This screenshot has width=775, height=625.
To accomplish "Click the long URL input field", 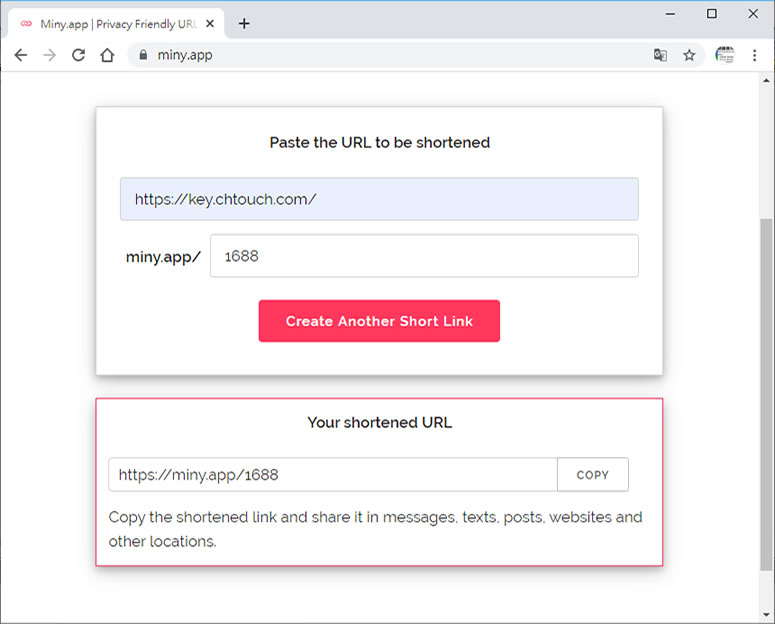I will (x=379, y=199).
